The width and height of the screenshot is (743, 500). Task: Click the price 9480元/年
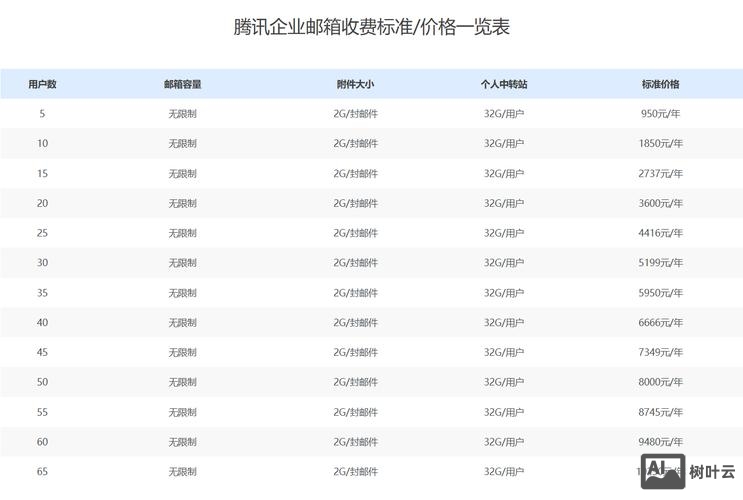click(661, 442)
